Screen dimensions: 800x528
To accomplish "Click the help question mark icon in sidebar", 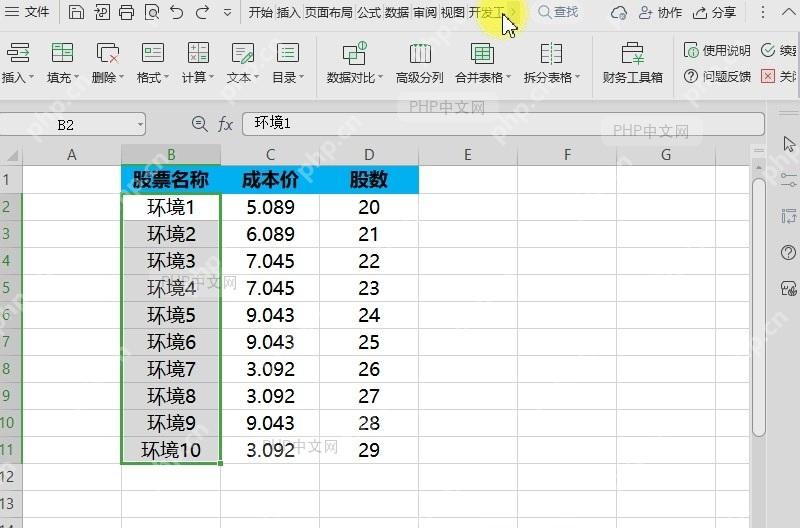I will 788,253.
